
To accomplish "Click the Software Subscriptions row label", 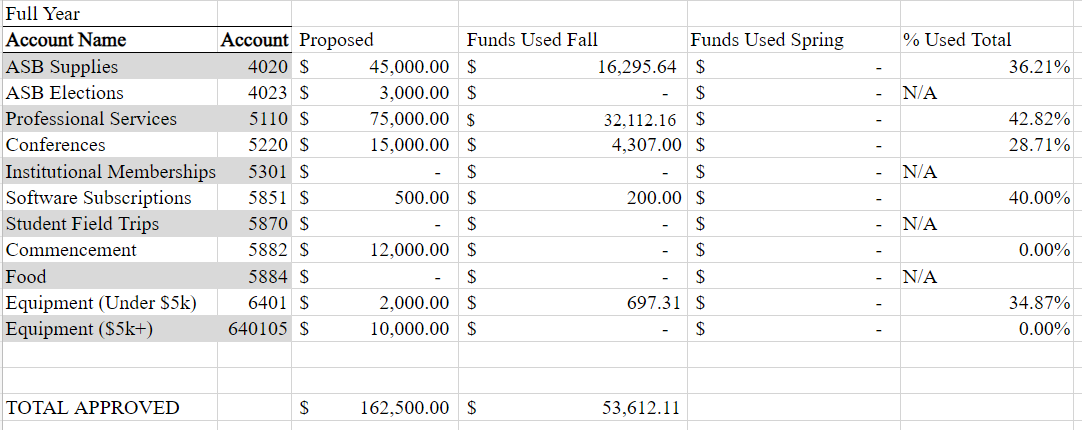I will (x=110, y=197).
